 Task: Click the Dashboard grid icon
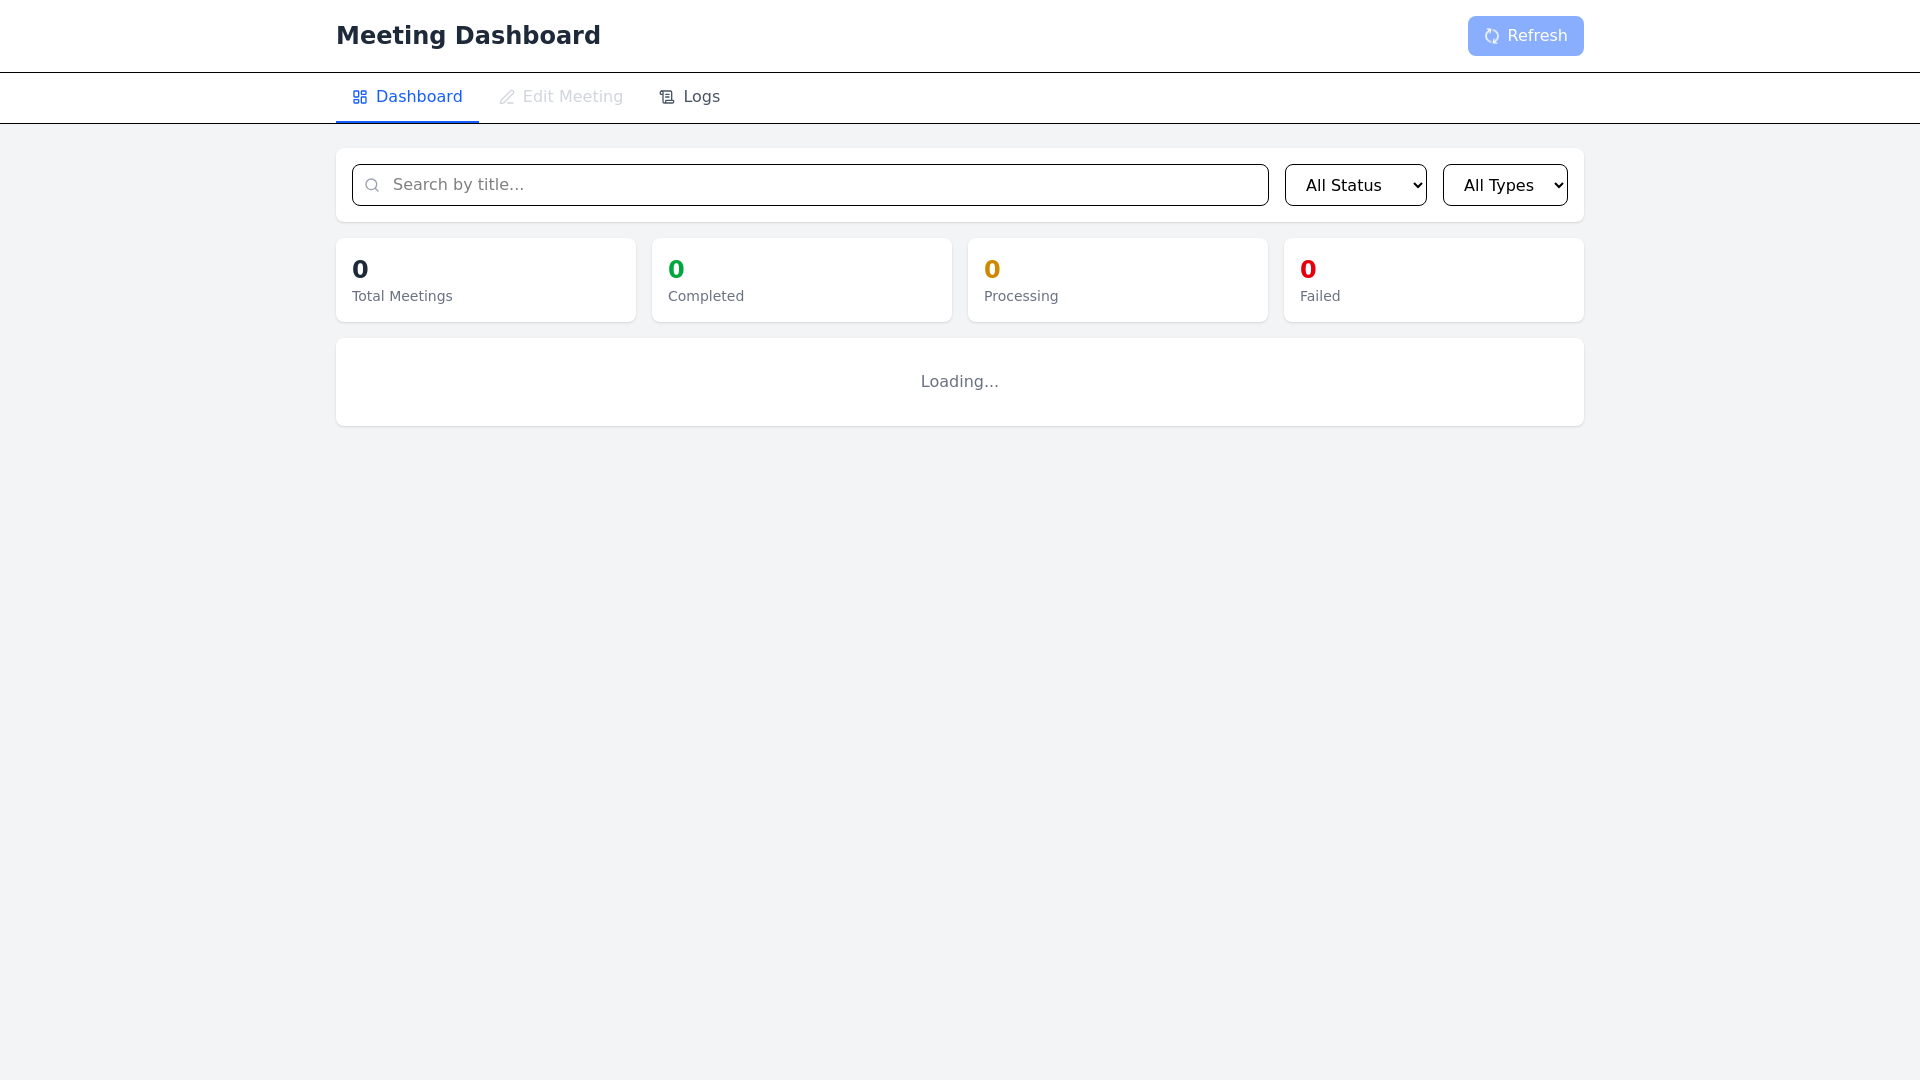360,97
